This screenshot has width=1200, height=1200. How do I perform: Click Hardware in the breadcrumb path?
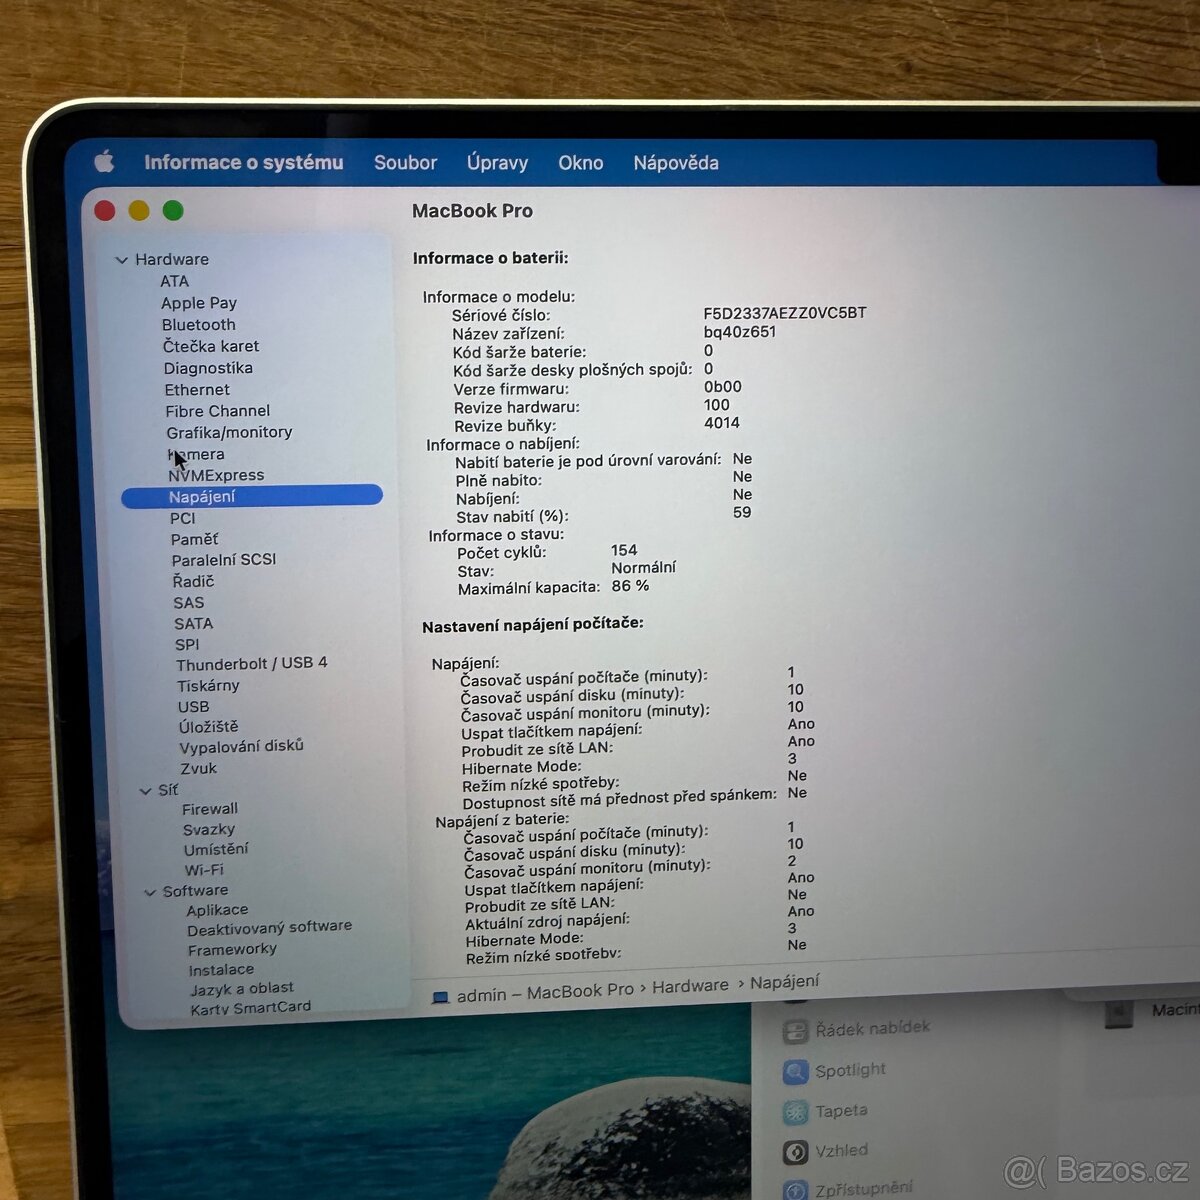click(x=690, y=986)
